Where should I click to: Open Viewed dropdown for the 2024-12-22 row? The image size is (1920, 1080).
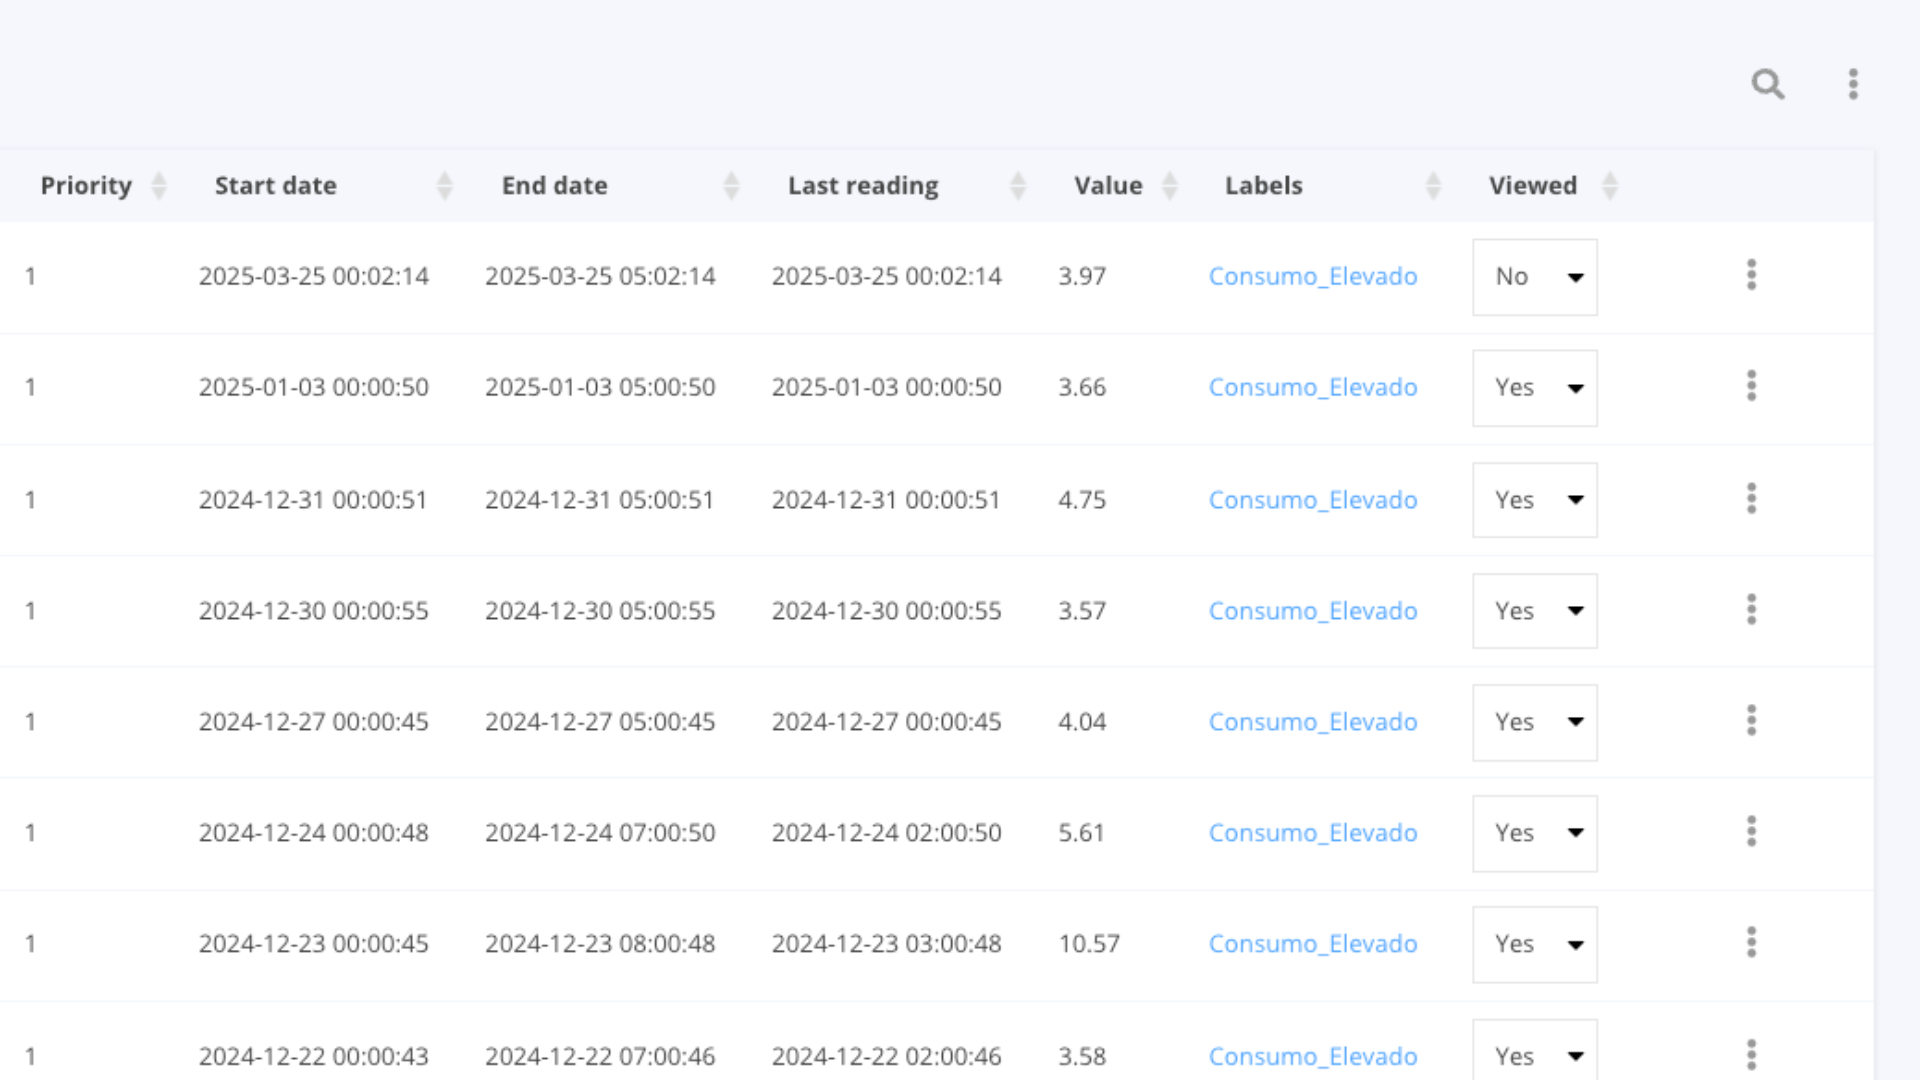1535,1050
